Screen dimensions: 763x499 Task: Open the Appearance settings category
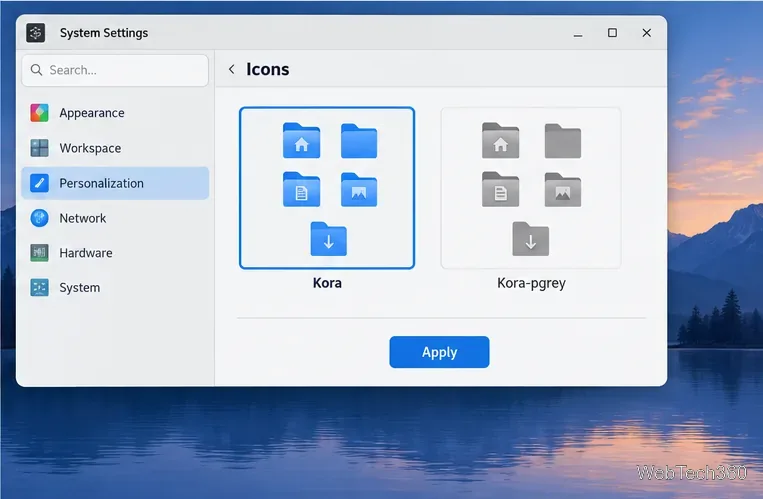115,113
